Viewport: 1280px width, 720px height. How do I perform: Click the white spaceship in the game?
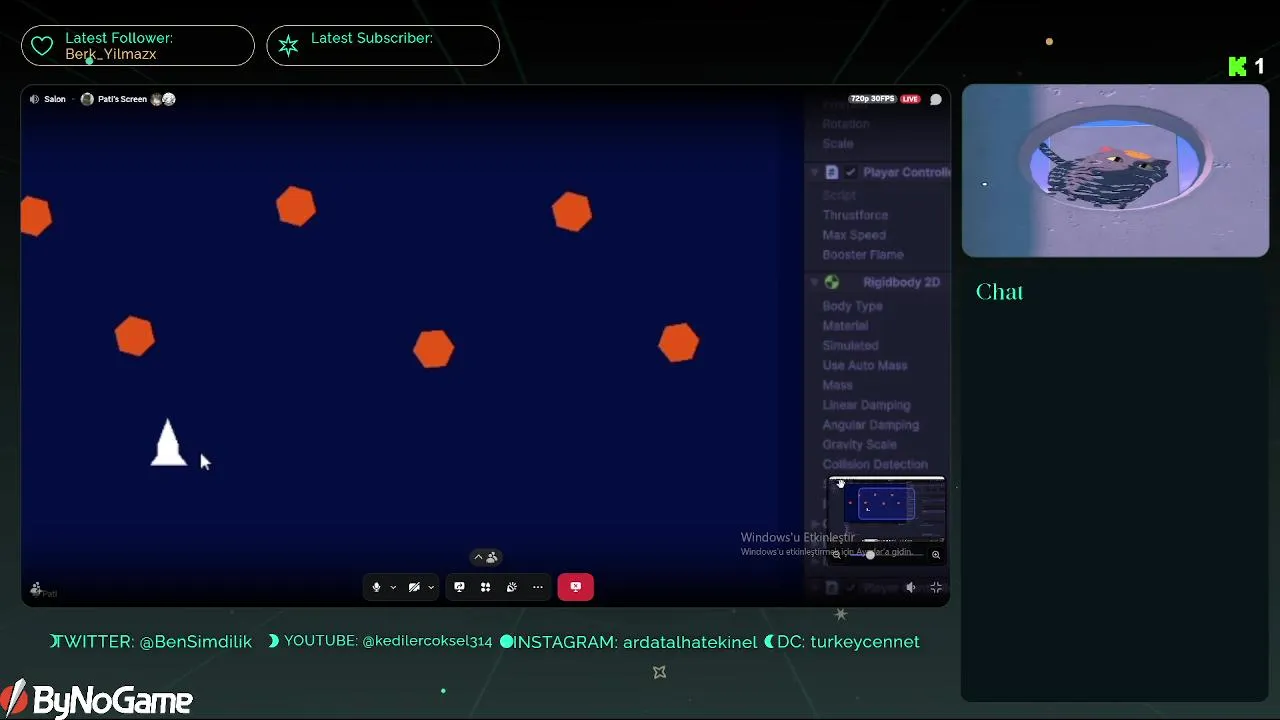[168, 443]
